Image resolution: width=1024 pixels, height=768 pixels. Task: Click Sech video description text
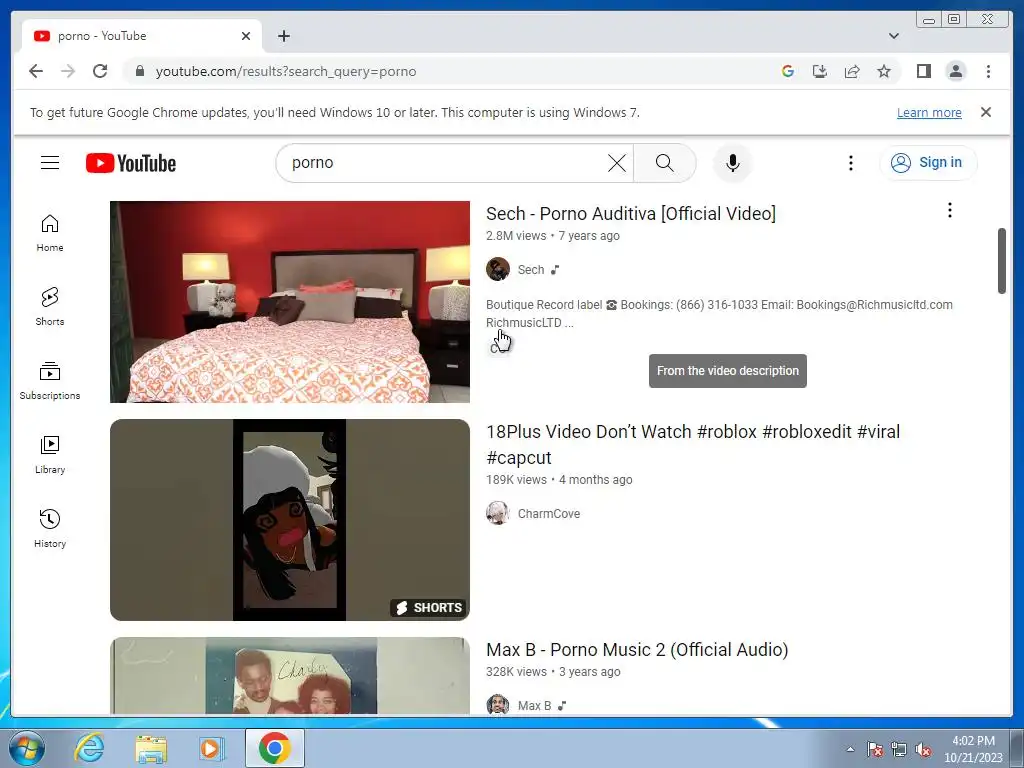(719, 313)
